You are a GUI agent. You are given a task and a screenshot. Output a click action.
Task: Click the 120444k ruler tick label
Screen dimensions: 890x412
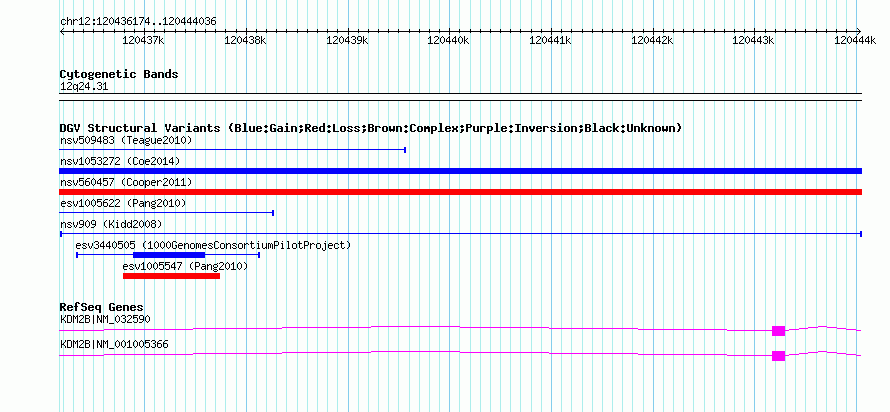click(855, 40)
